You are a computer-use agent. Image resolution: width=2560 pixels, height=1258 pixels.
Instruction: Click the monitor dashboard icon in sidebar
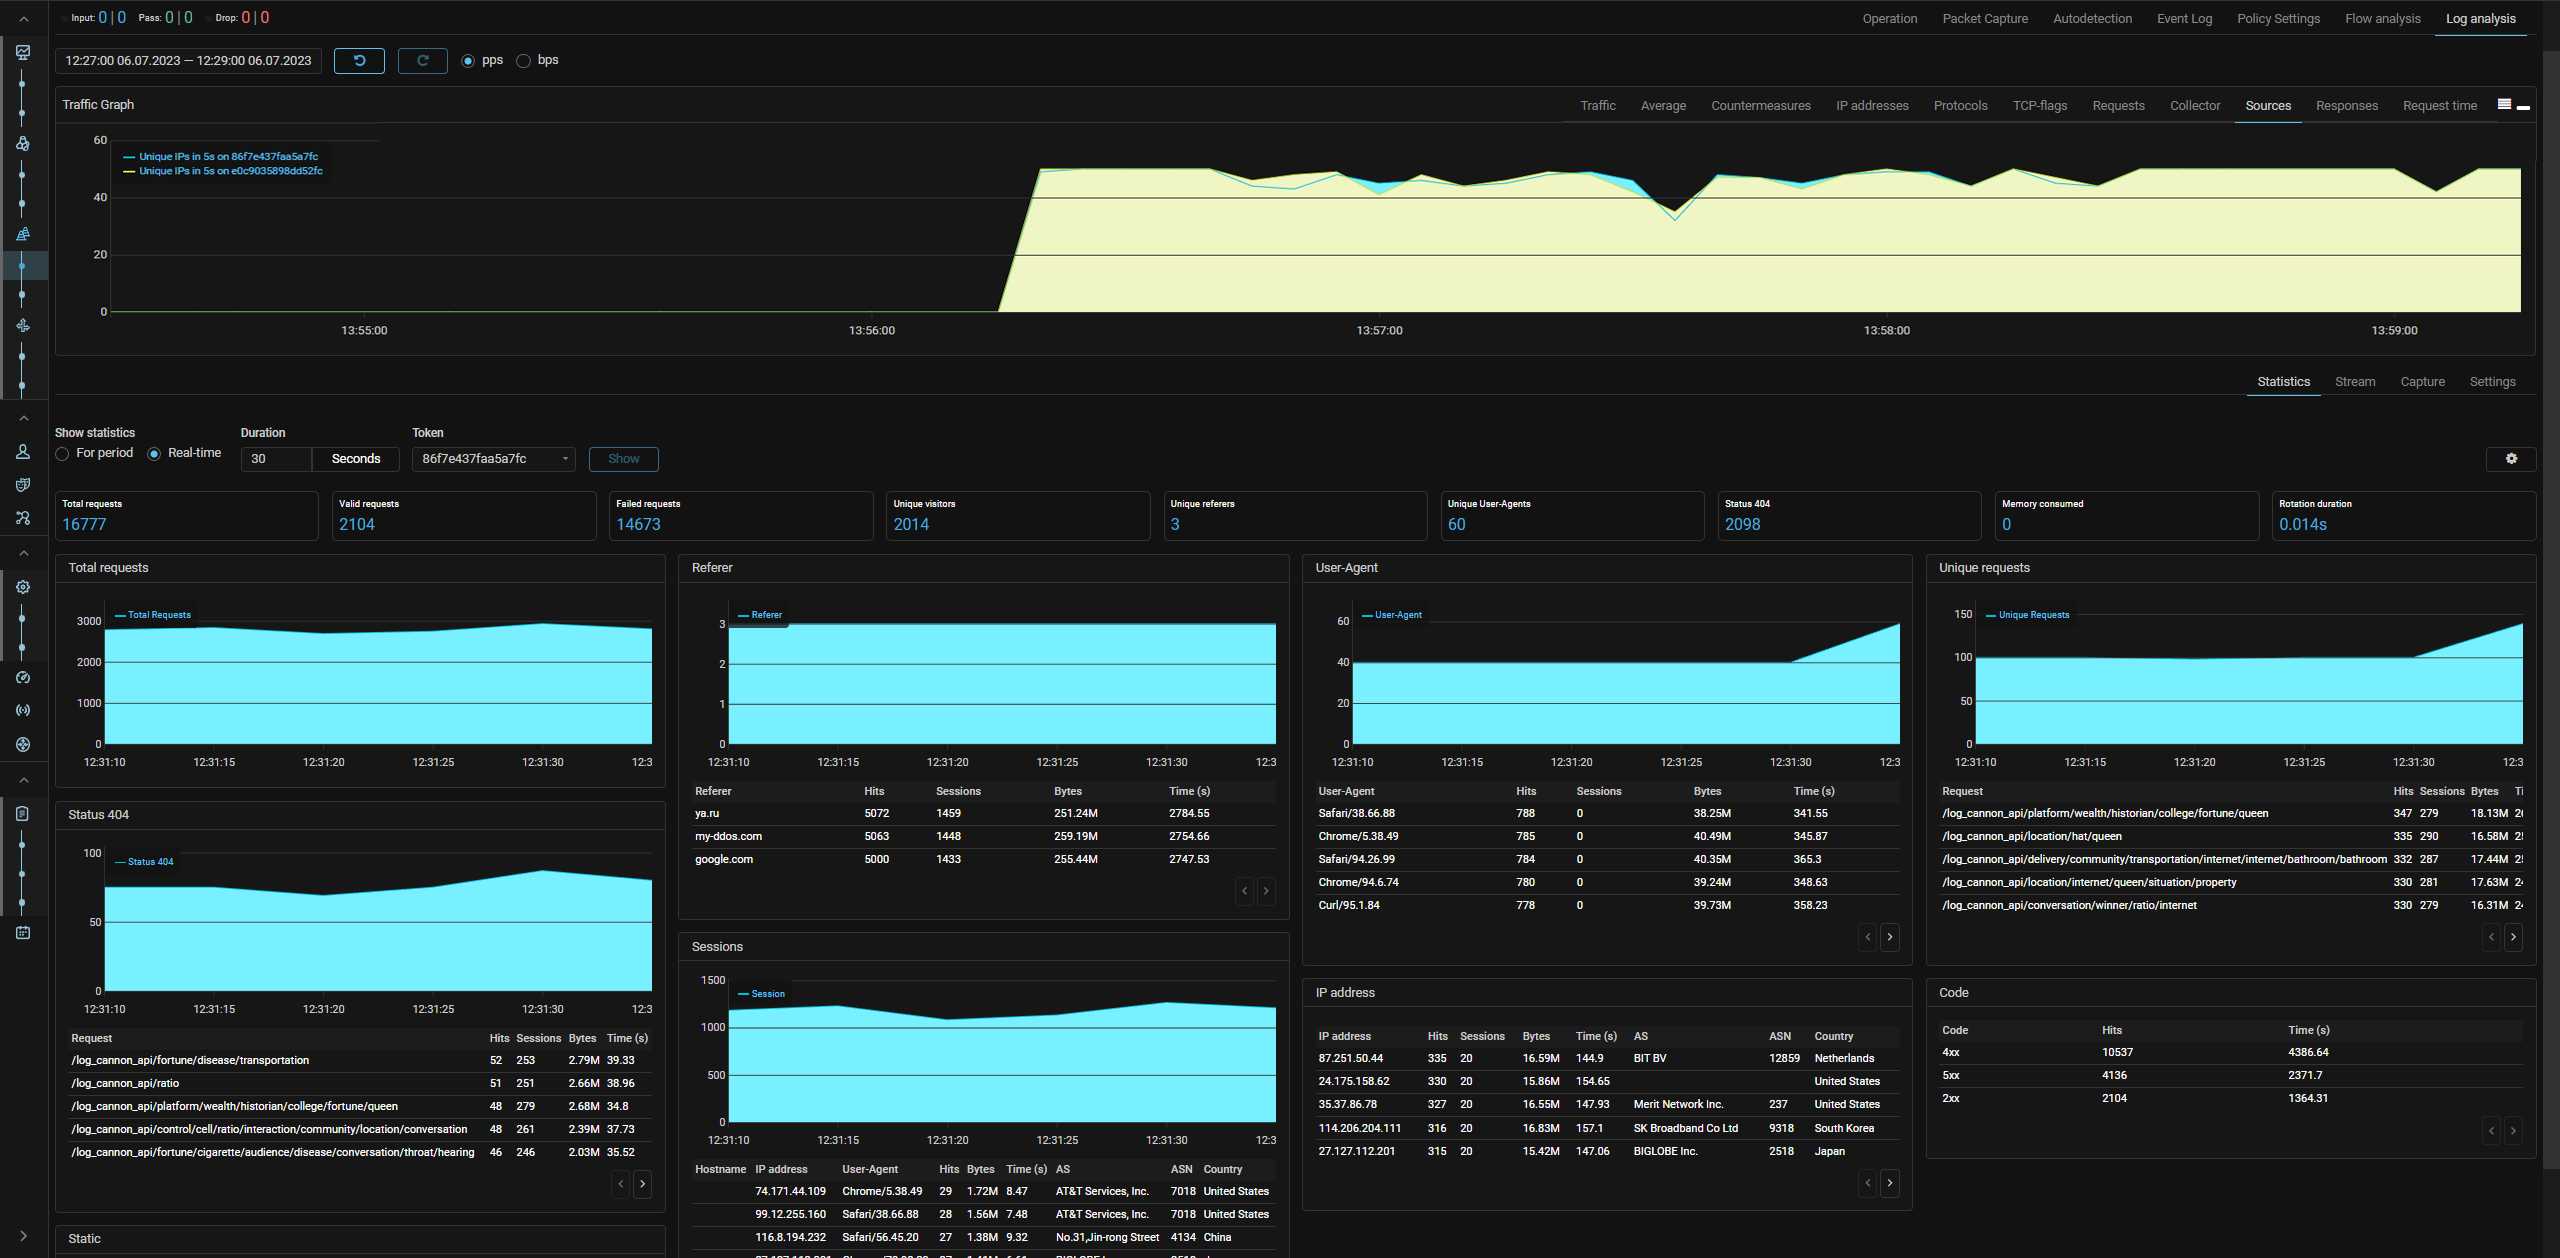pos(23,52)
